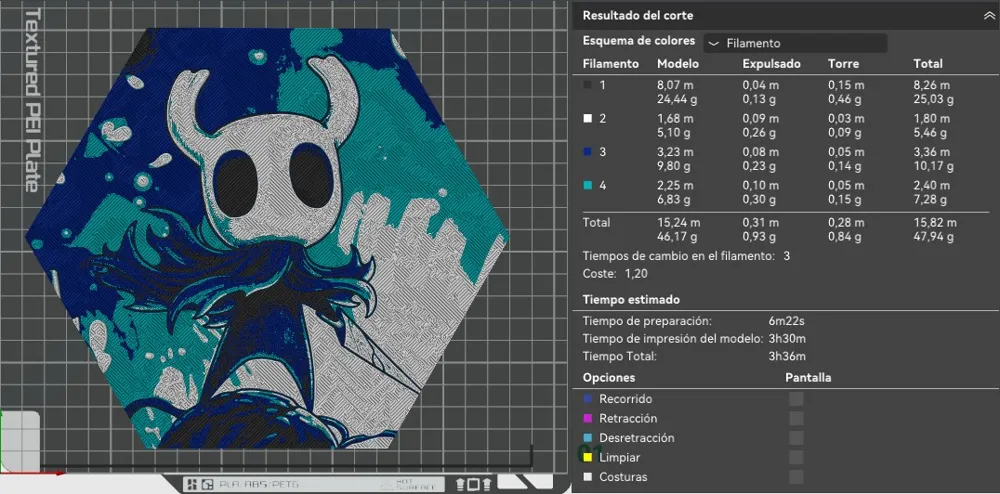This screenshot has height=494, width=1000.
Task: Click the 25,03 g total value
Action: (933, 99)
